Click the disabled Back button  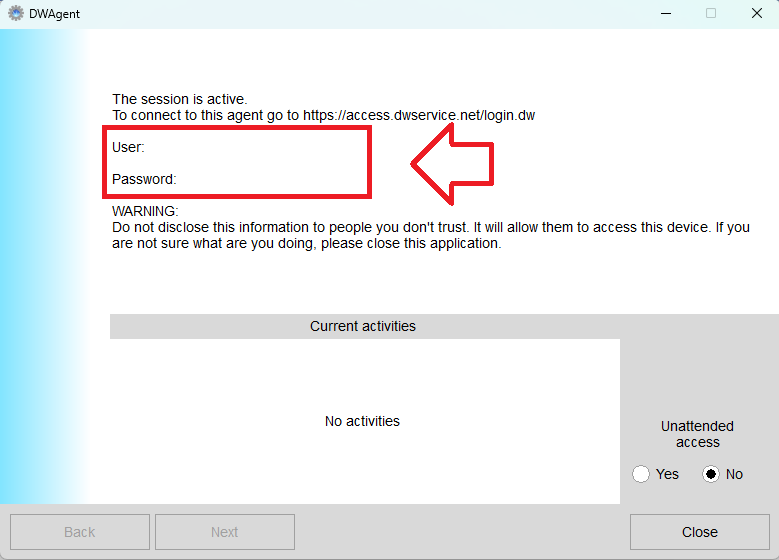coord(79,532)
